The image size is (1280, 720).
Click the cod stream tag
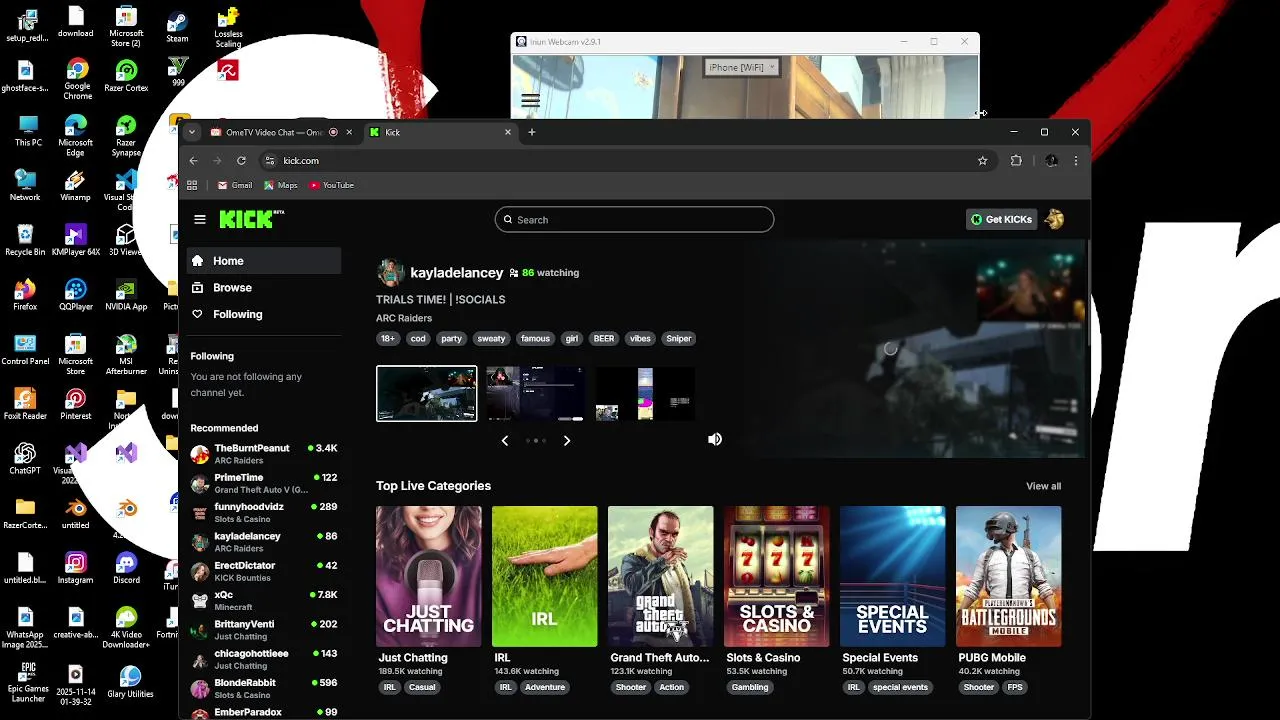click(418, 338)
